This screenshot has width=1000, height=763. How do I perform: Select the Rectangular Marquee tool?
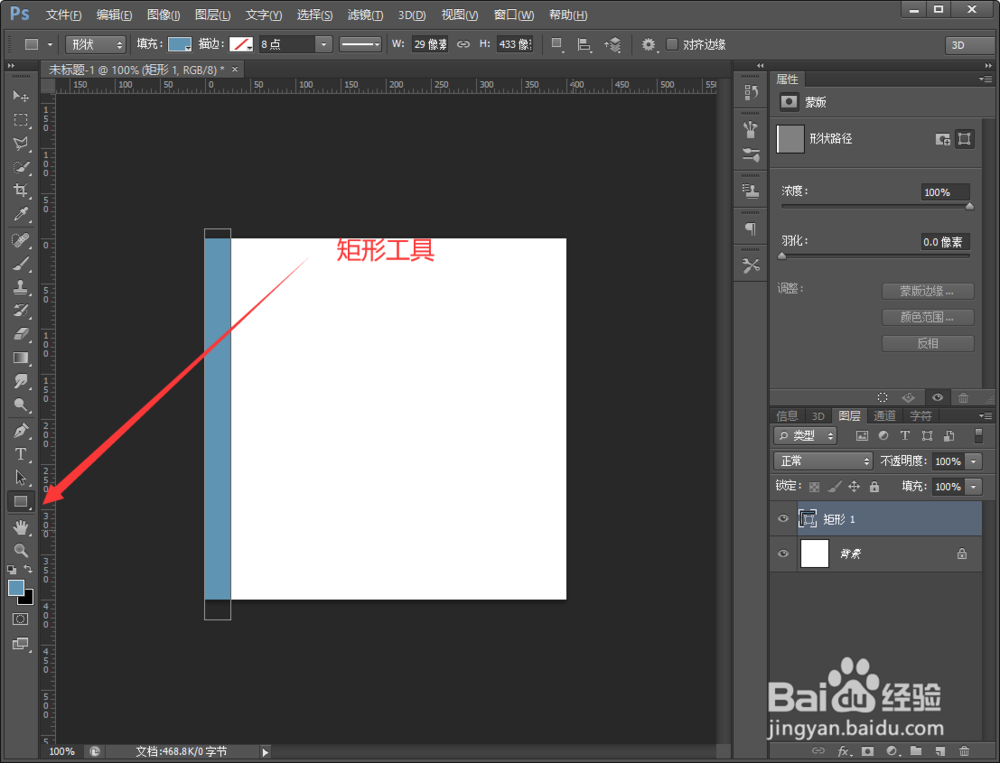coord(20,120)
